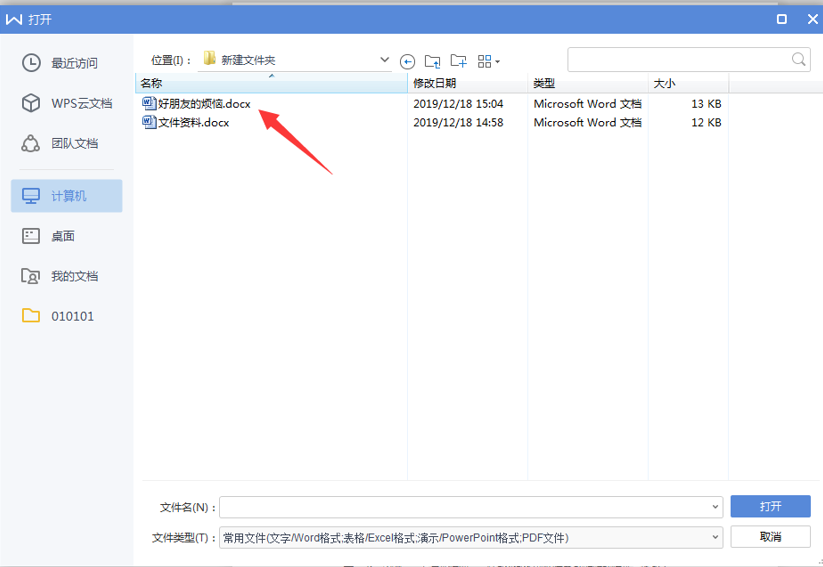Close the 打开 dialog
823x567 pixels.
pyautogui.click(x=813, y=19)
